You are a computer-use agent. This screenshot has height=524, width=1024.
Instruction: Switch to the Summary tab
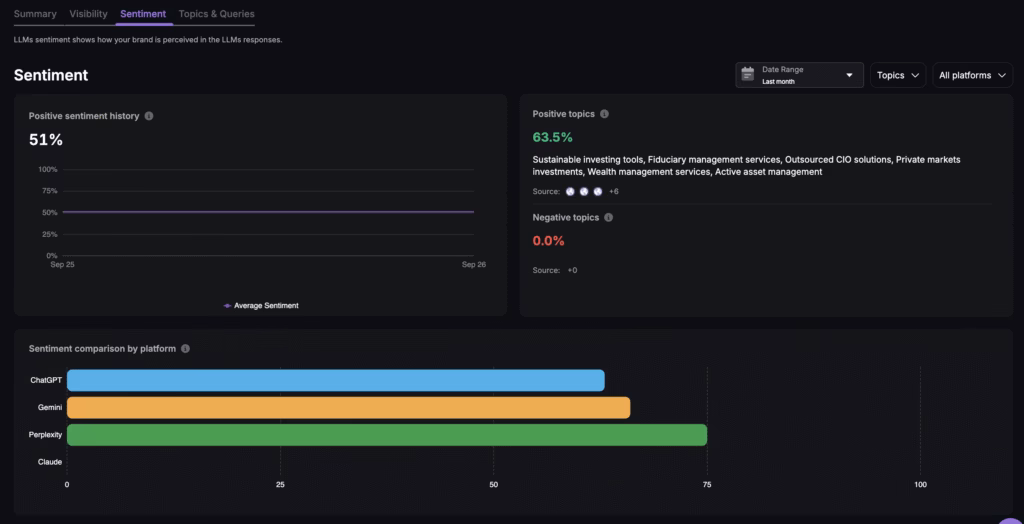pos(35,14)
